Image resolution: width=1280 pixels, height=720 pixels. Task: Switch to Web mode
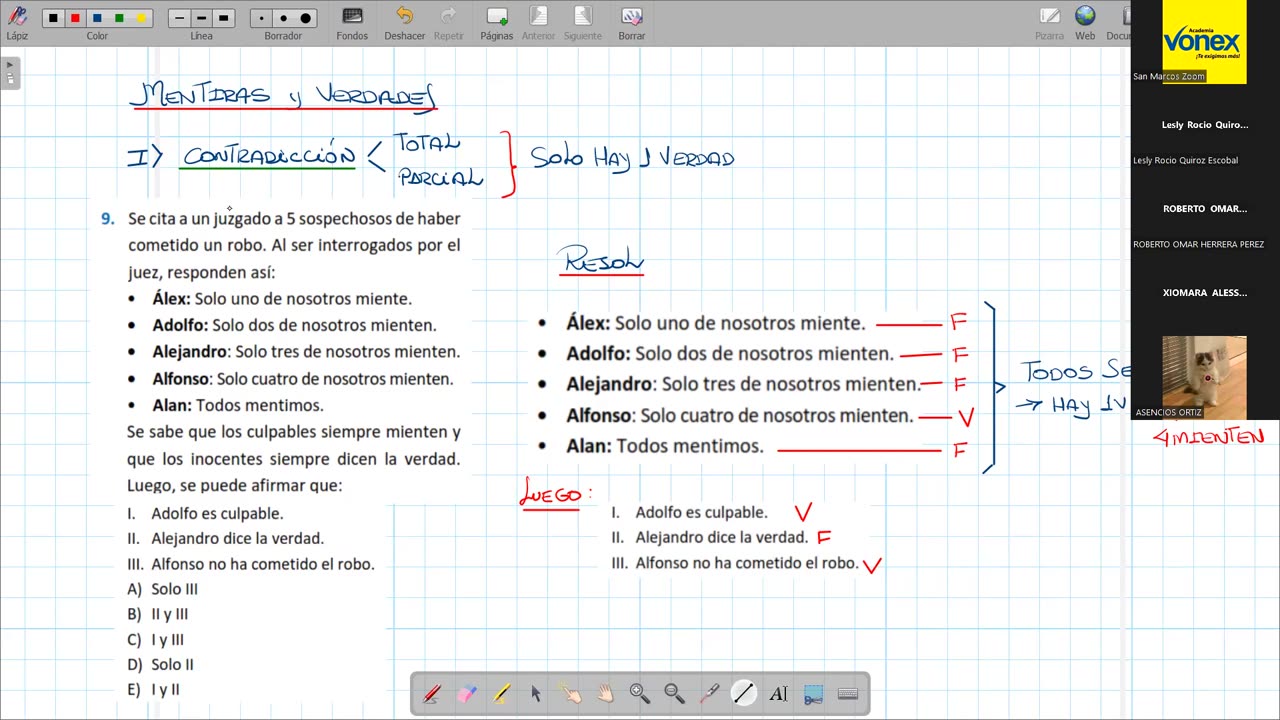coord(1085,22)
